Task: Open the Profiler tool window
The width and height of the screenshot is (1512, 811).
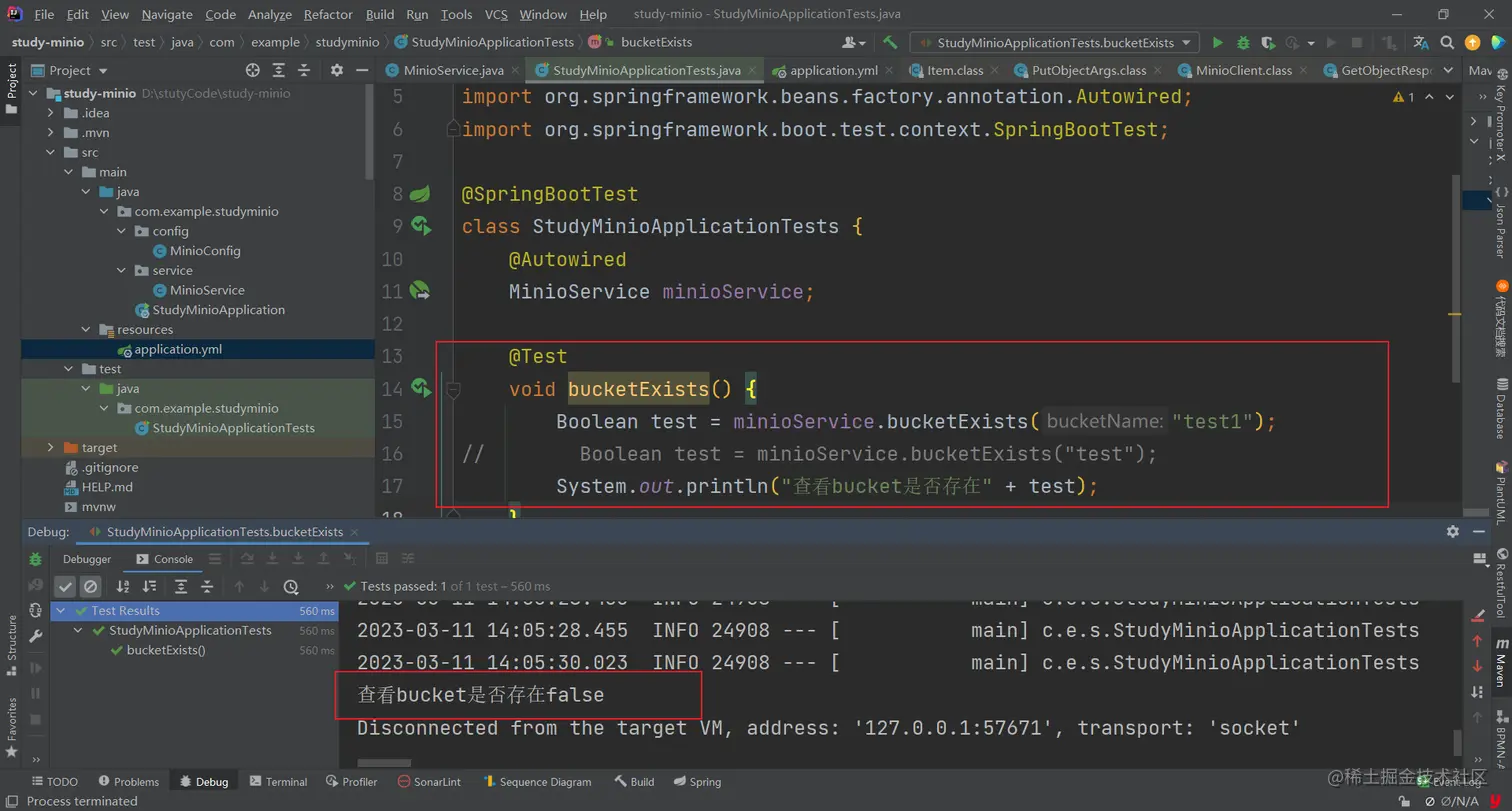Action: tap(350, 782)
